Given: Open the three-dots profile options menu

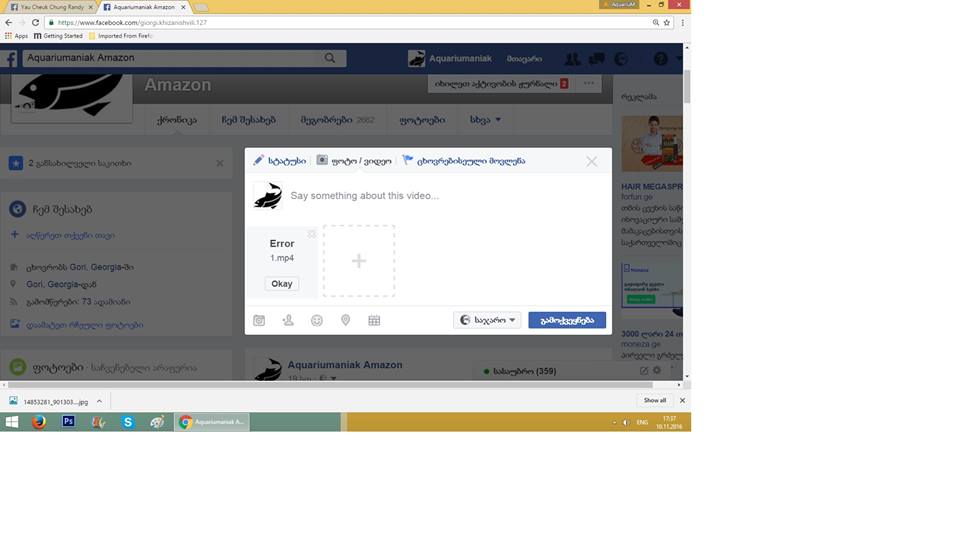Looking at the screenshot, I should 589,84.
